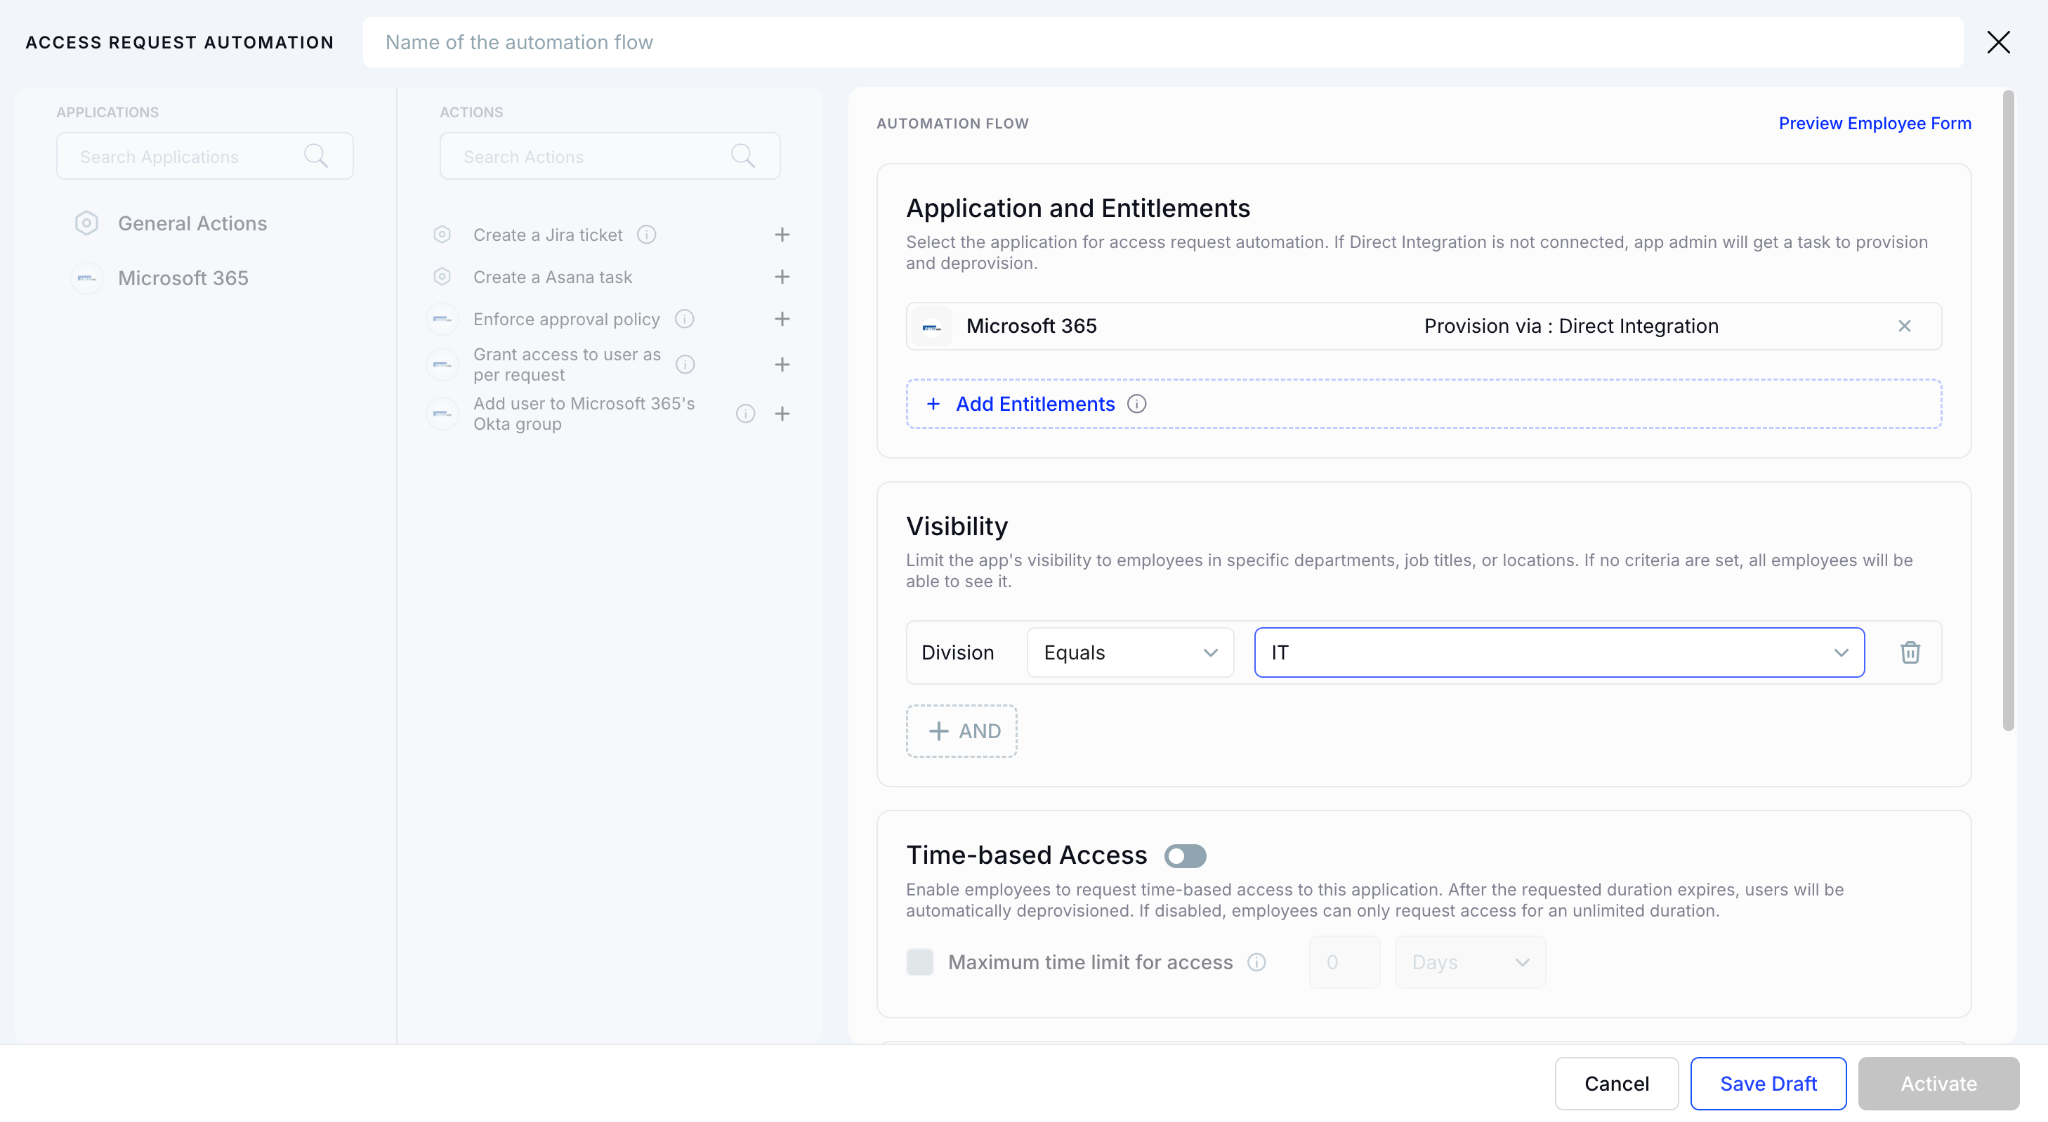Check the Maximum time limit for access box
Screen dimensions: 2048x1122
pos(920,962)
